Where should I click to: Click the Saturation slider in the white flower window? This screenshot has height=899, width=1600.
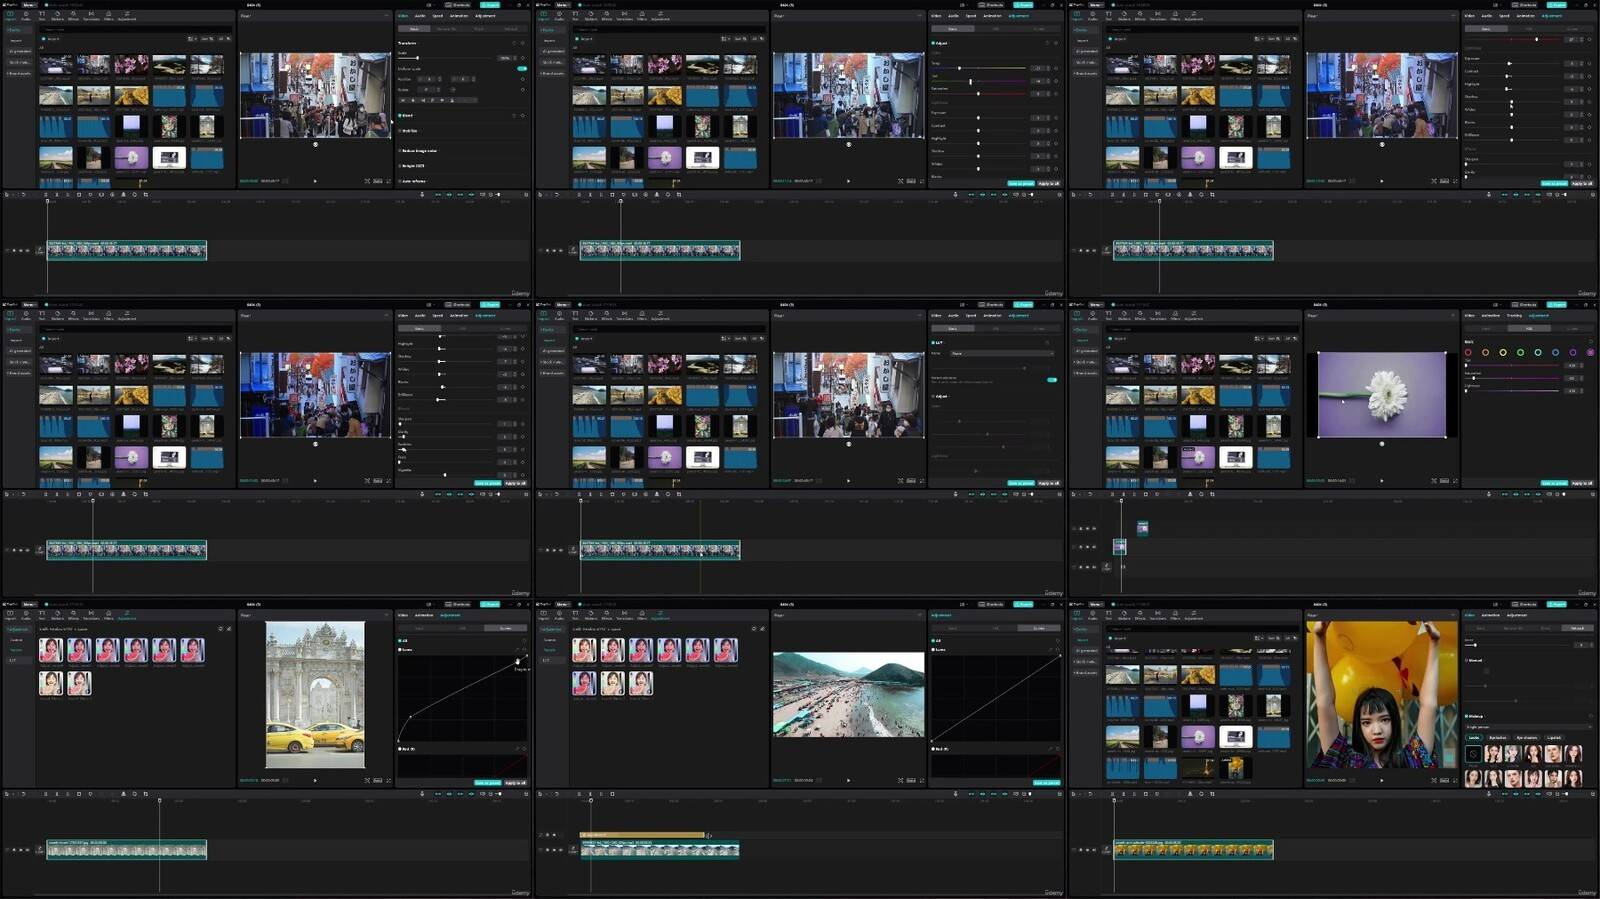[1511, 378]
